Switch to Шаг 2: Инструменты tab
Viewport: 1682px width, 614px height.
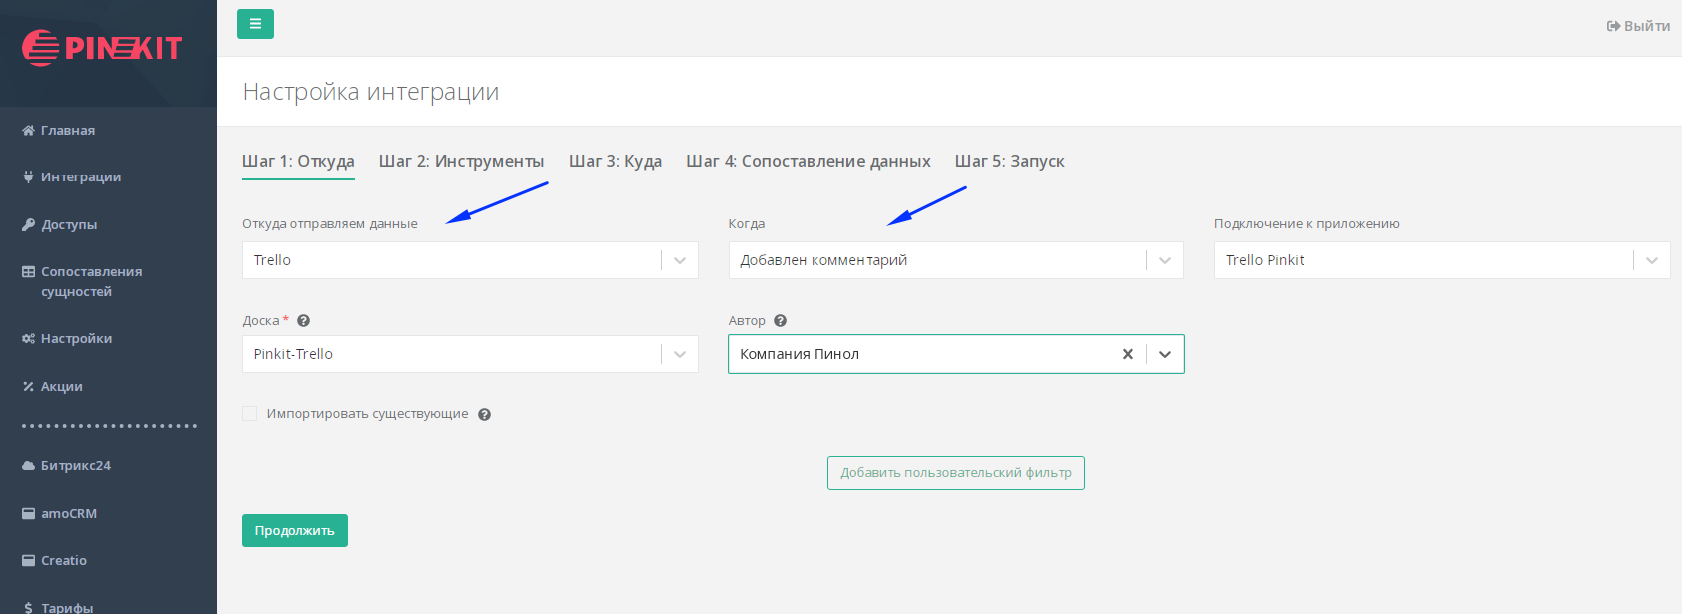(x=461, y=162)
